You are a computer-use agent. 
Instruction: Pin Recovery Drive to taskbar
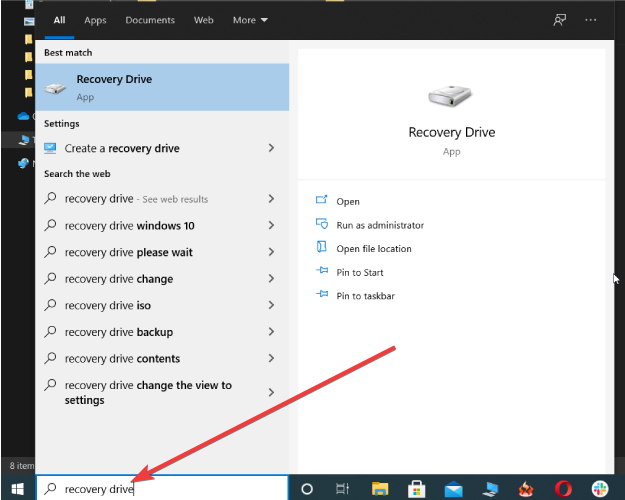355,296
